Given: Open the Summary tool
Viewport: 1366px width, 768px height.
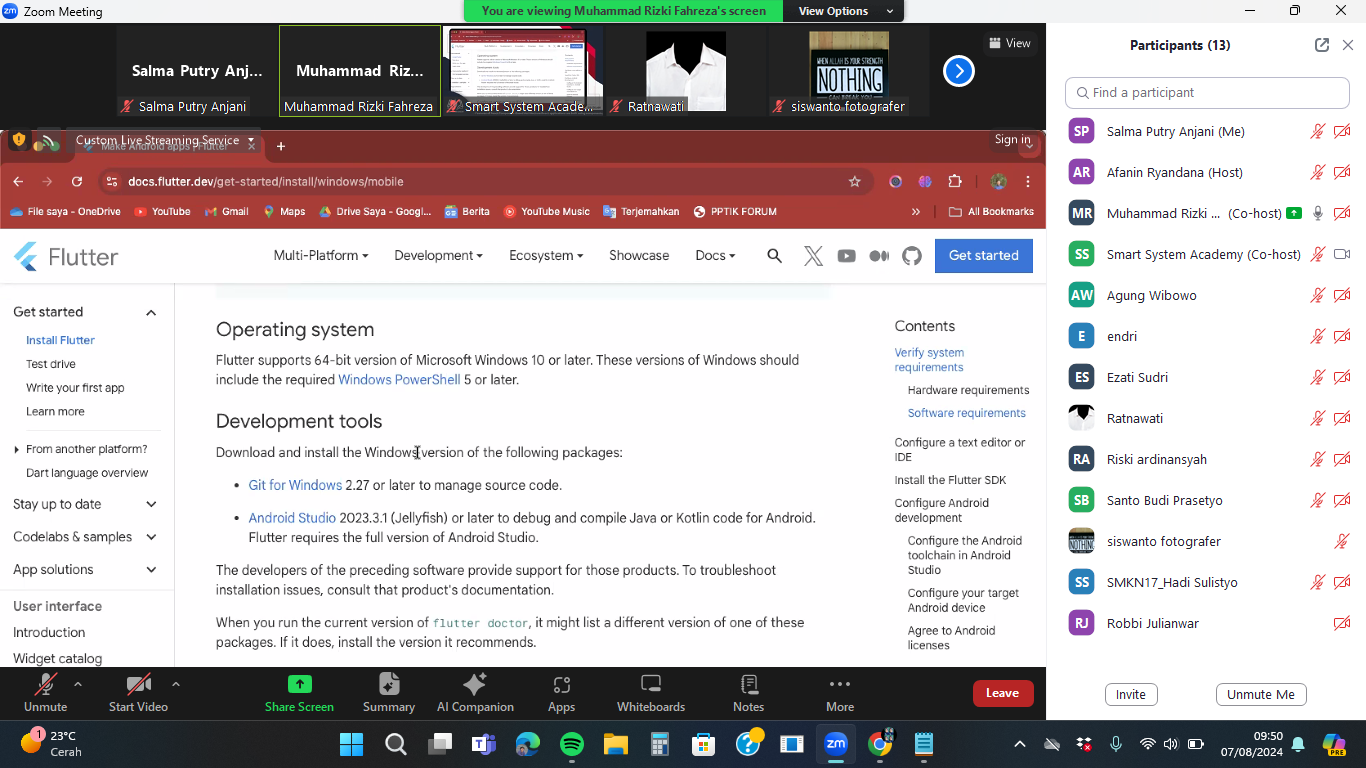Looking at the screenshot, I should (x=389, y=693).
